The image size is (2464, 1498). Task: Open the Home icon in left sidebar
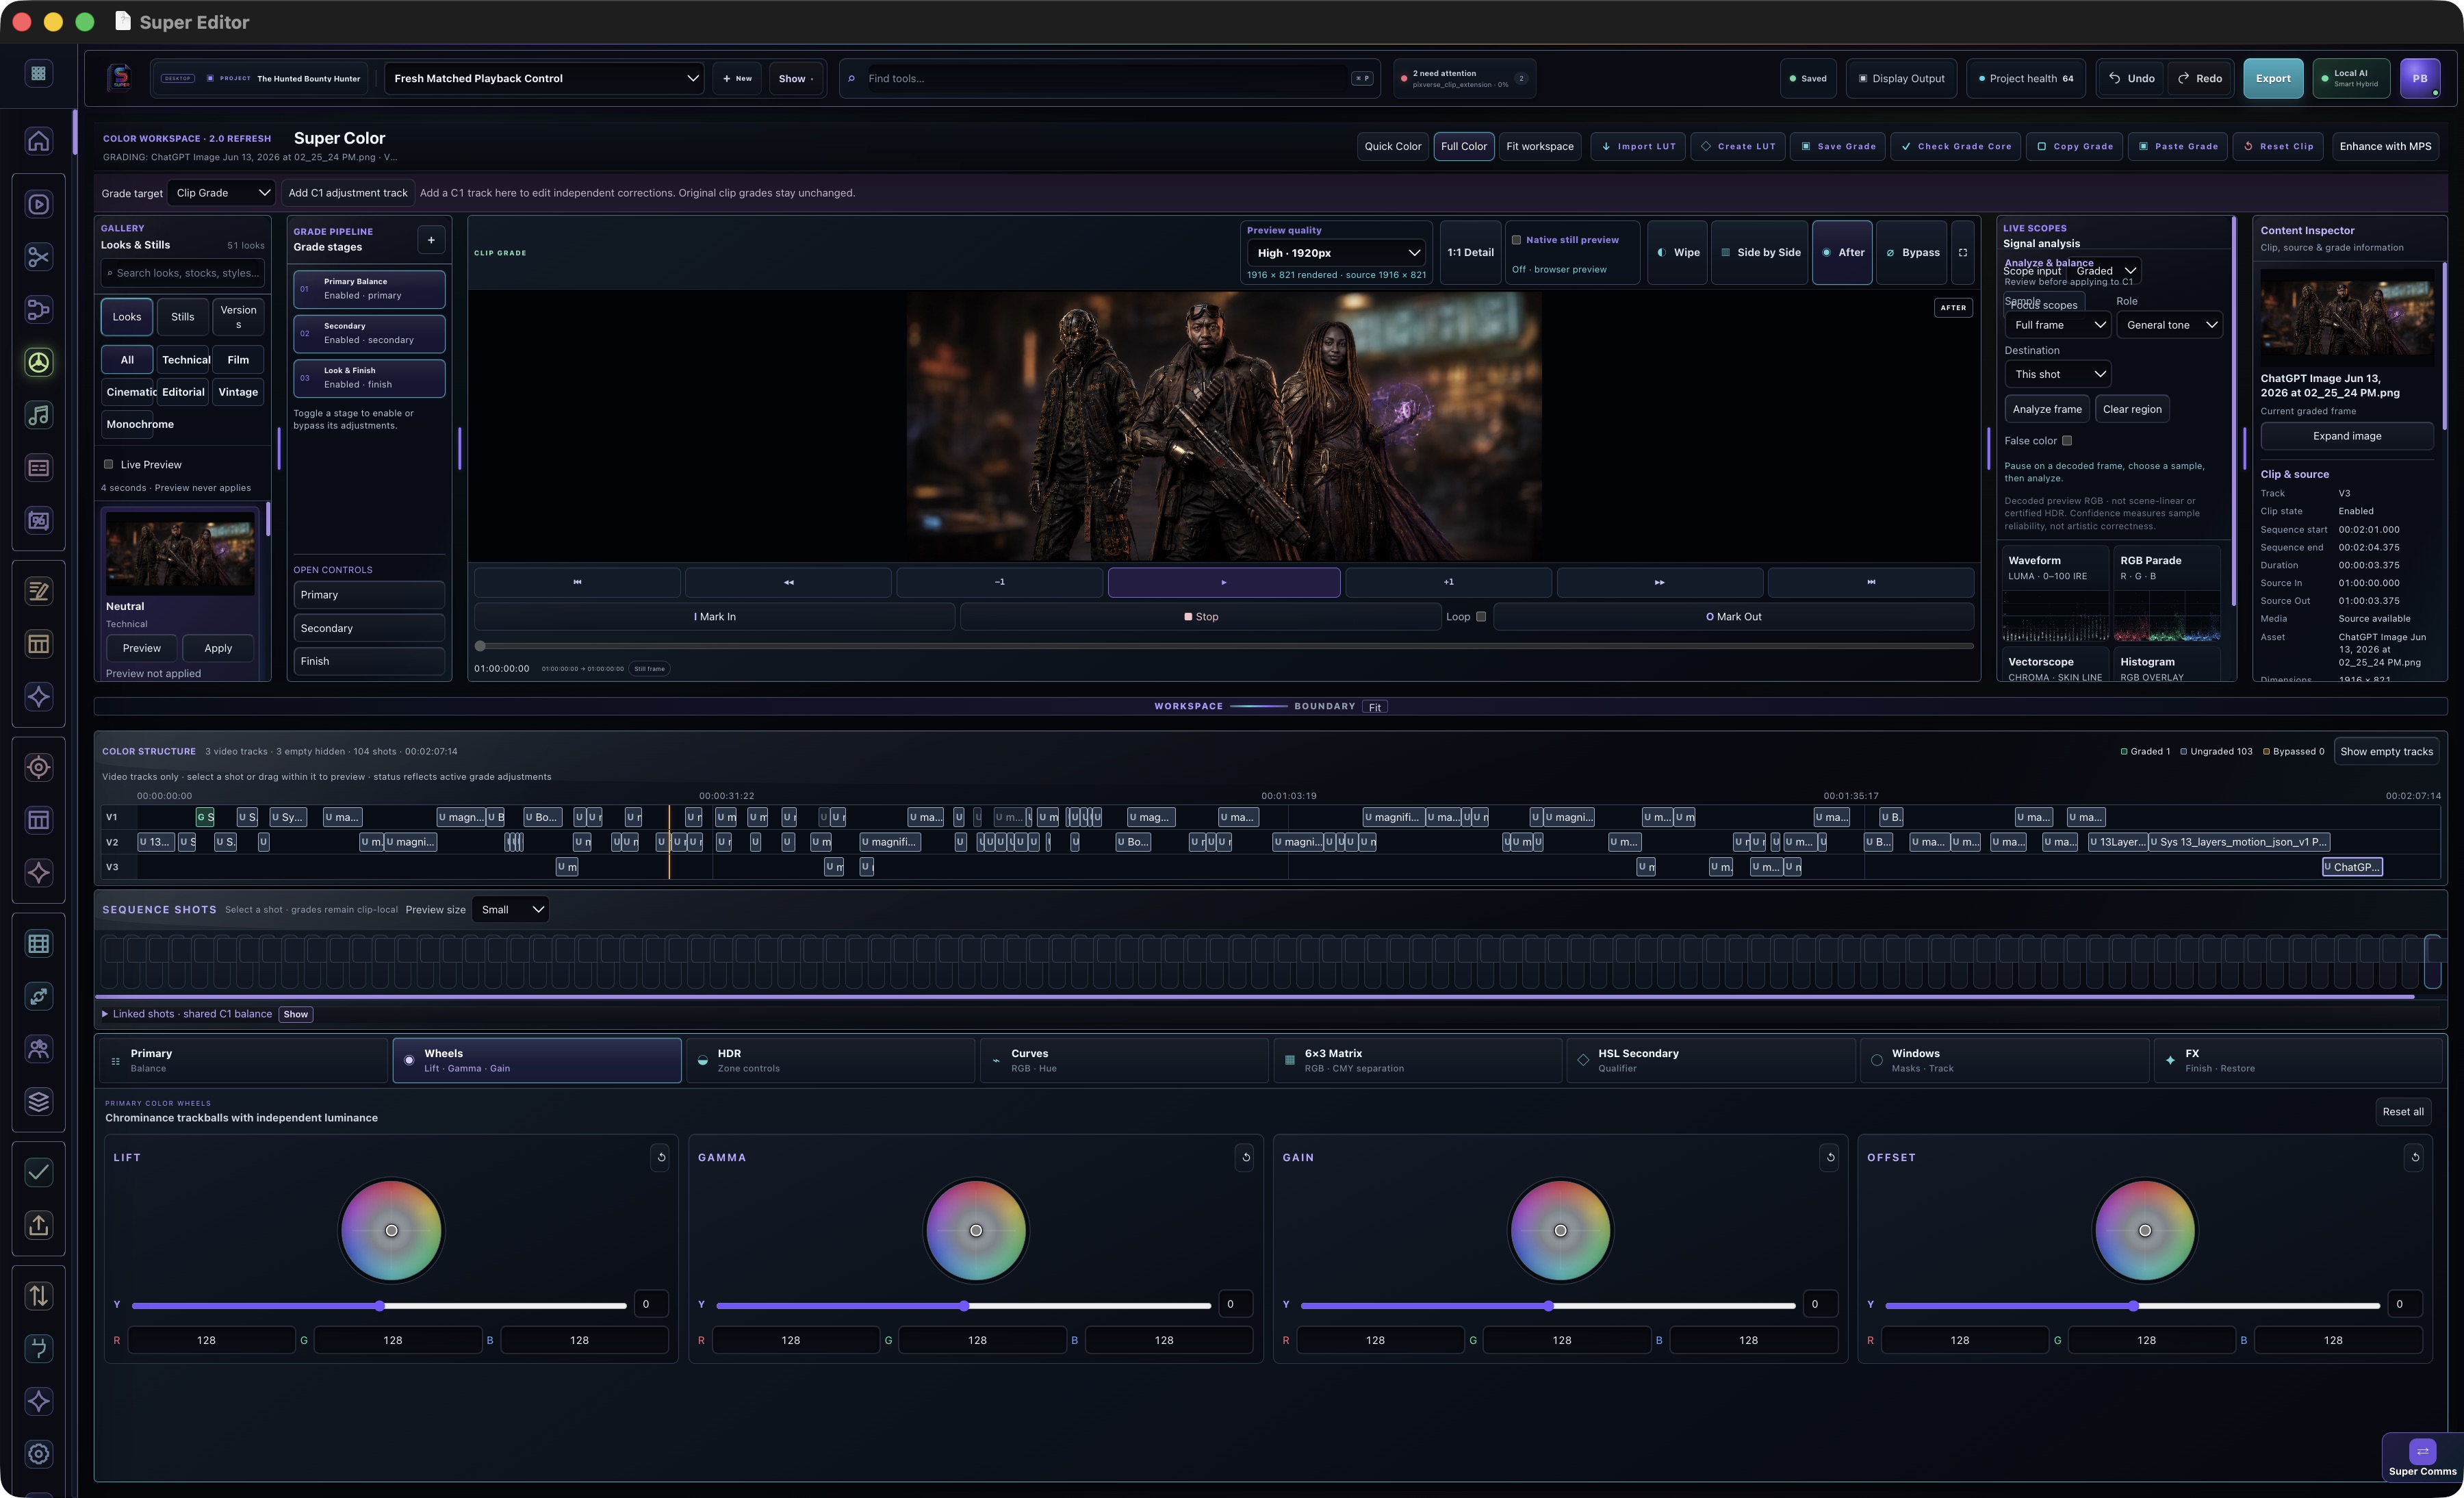pos(38,141)
